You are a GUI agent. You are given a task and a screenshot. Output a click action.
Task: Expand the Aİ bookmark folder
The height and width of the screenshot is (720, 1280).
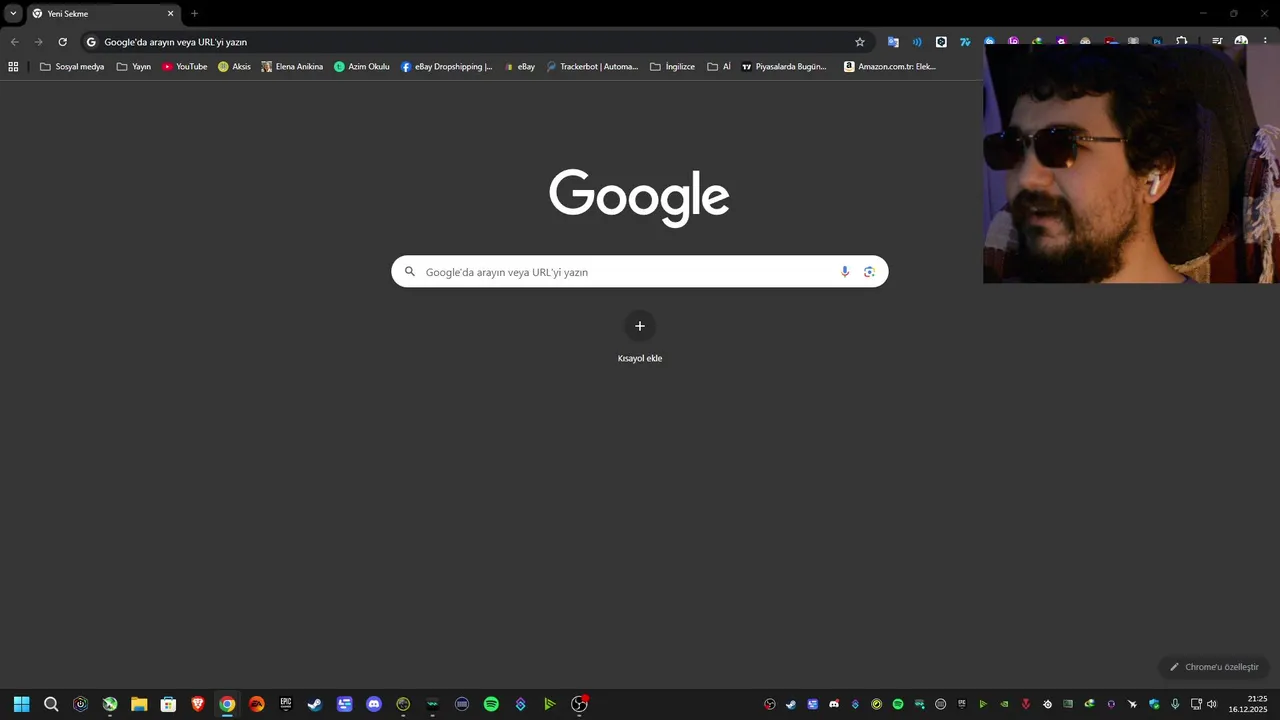(x=719, y=67)
